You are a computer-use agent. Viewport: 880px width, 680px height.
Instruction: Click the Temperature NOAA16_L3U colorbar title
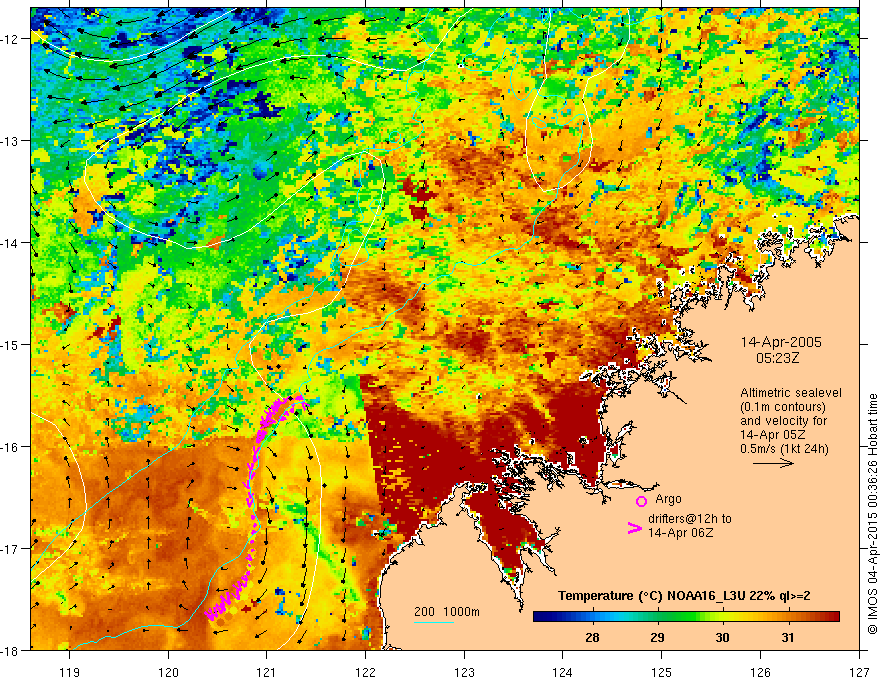tap(684, 596)
